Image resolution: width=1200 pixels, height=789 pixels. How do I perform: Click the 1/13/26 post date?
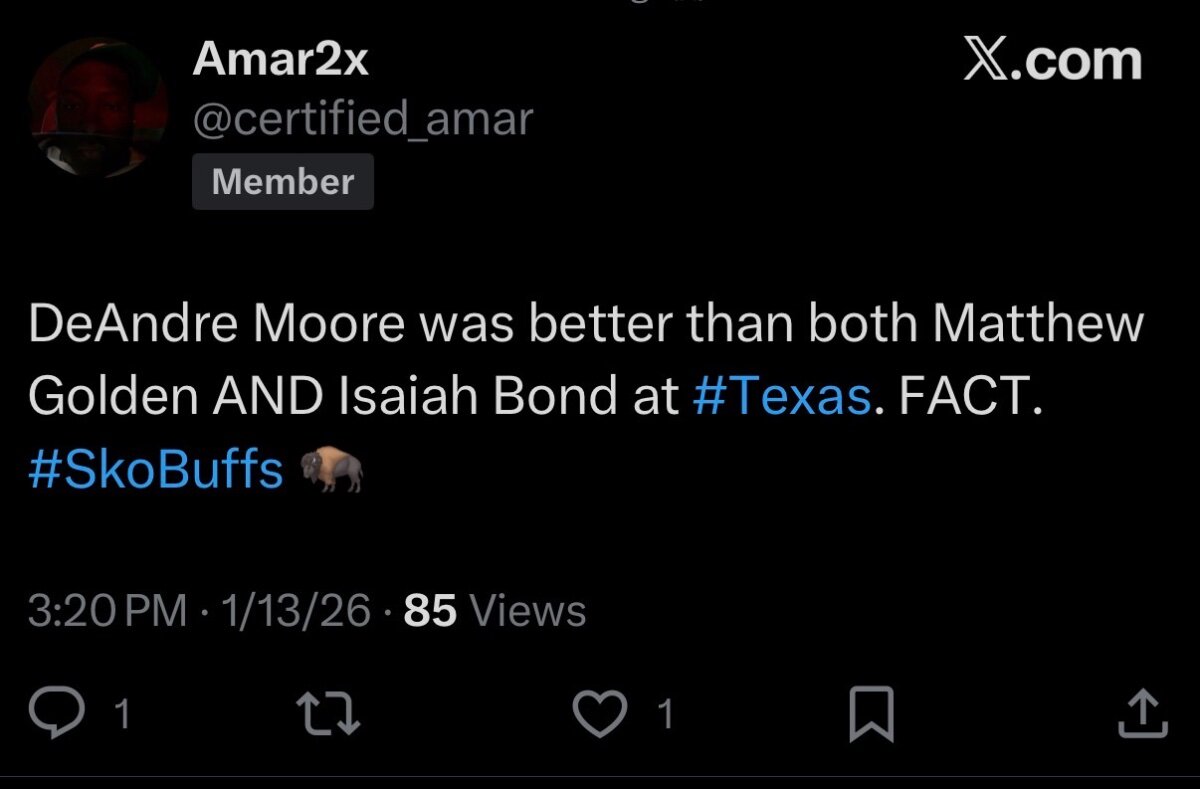tap(297, 610)
